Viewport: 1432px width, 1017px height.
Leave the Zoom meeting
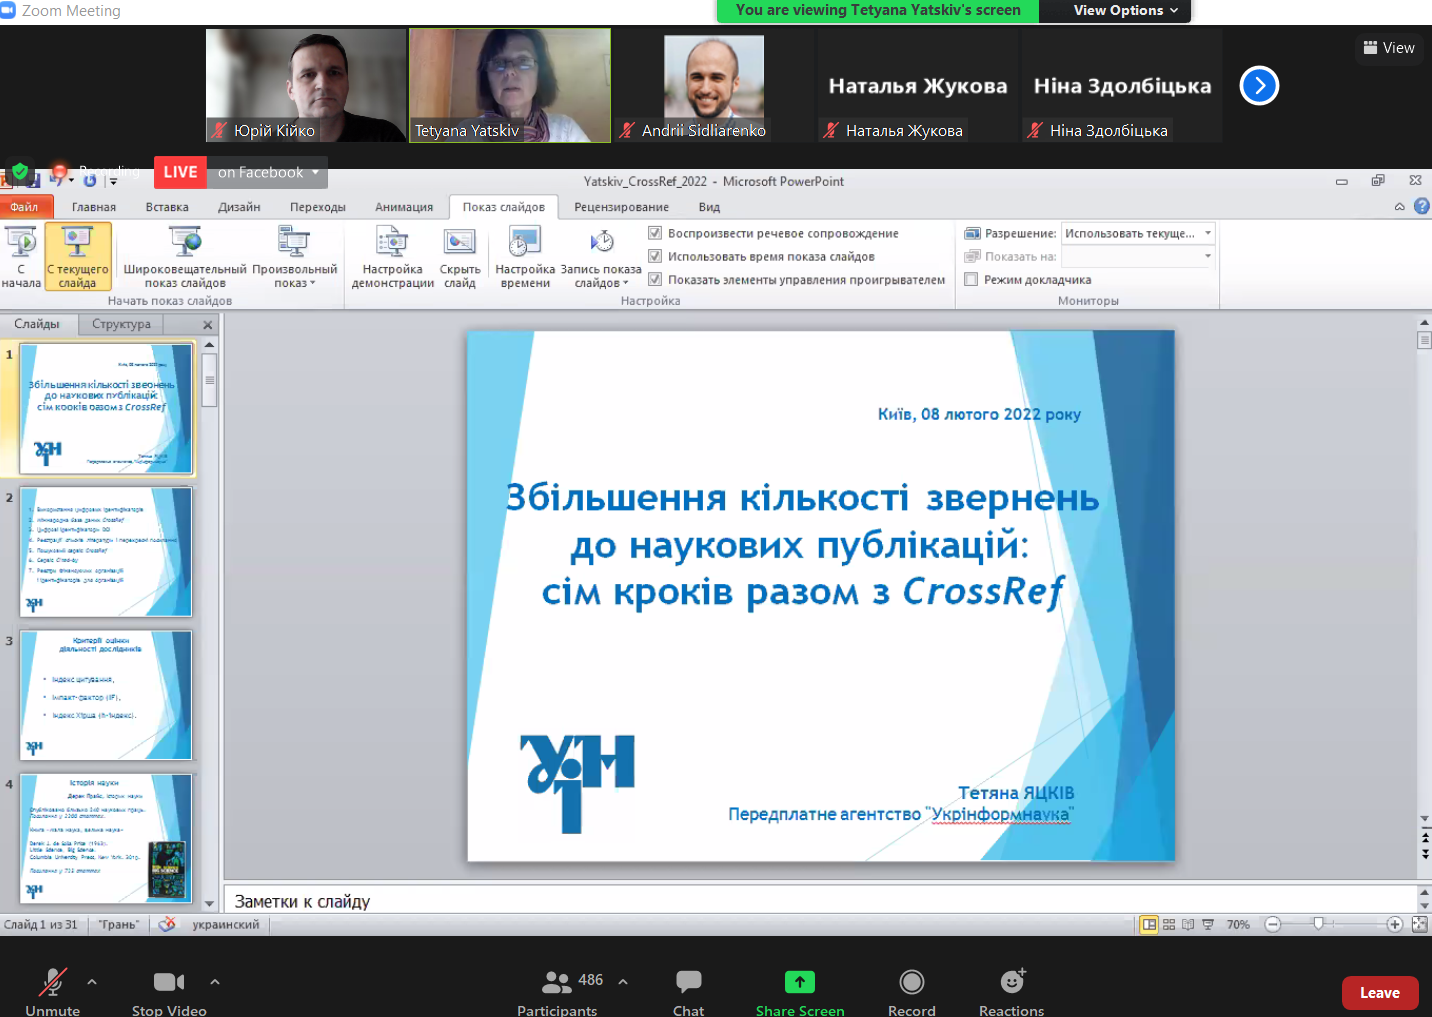click(x=1380, y=993)
